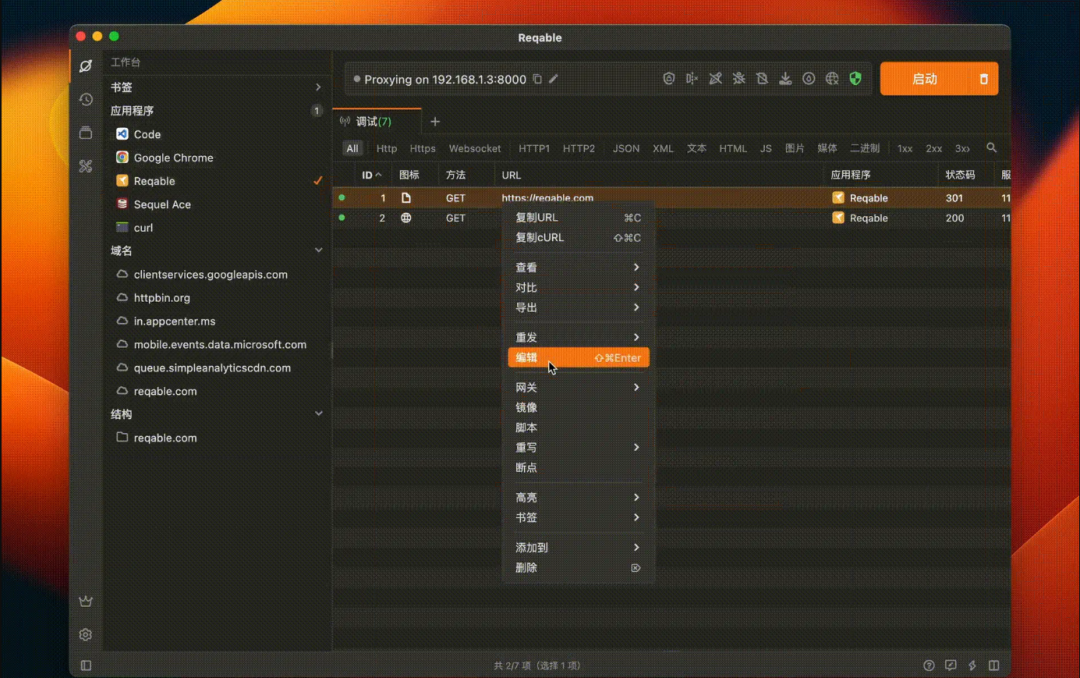This screenshot has height=678, width=1080.
Task: Select the curl application entry
Action: click(x=217, y=227)
